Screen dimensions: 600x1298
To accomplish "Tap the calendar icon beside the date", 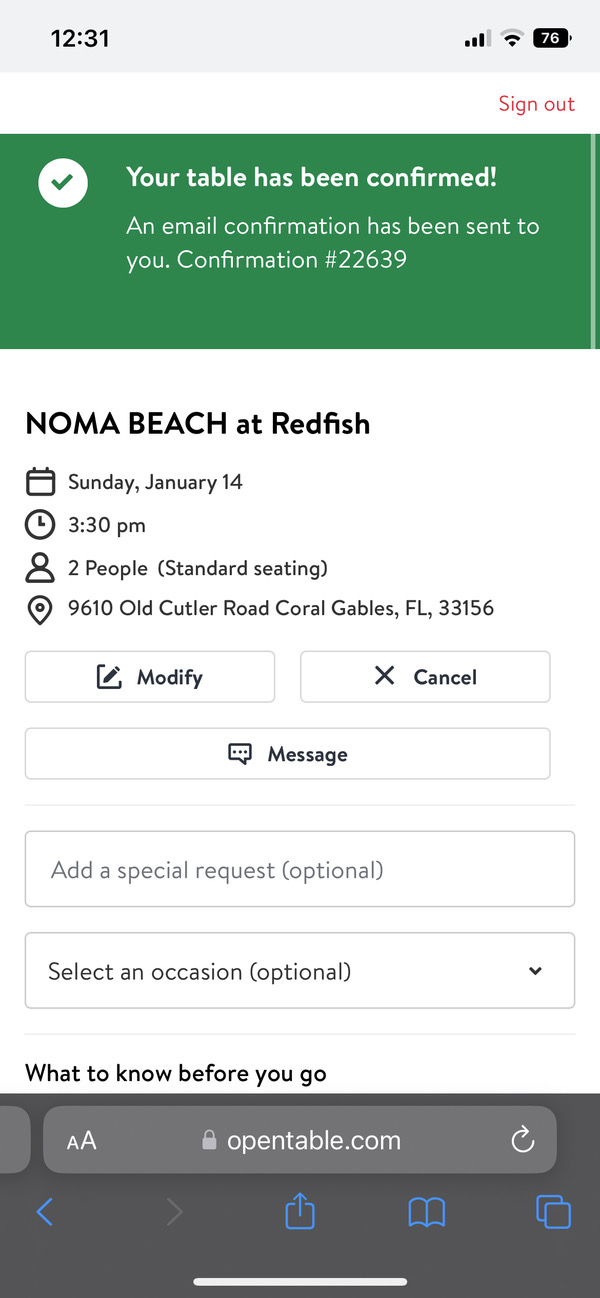I will [x=39, y=482].
